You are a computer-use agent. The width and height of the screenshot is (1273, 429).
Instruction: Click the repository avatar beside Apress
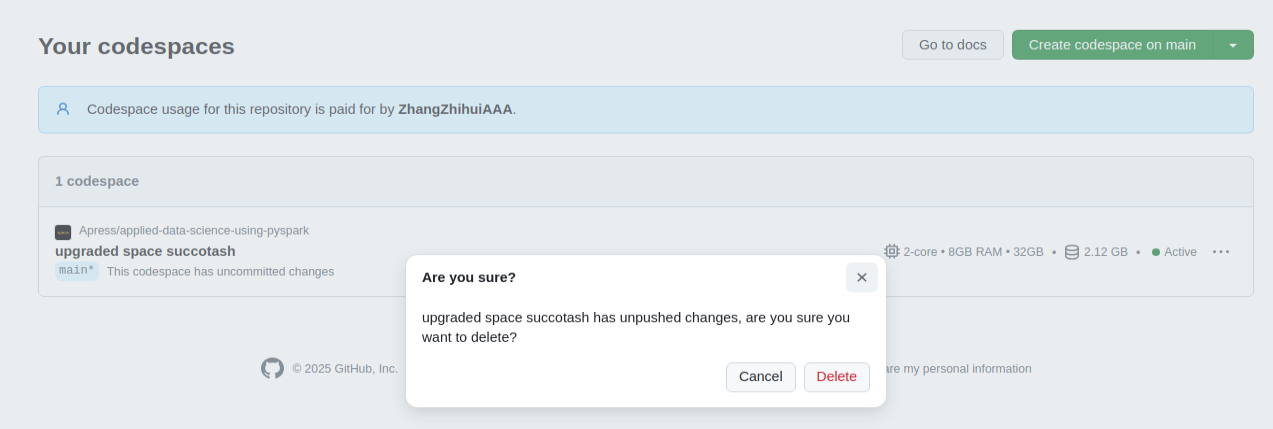[63, 231]
